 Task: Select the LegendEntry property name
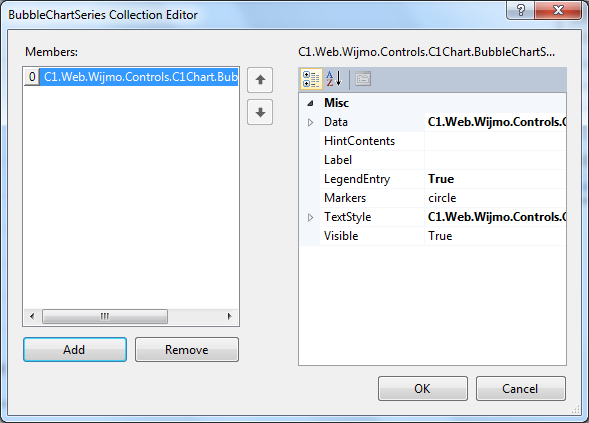(x=357, y=179)
